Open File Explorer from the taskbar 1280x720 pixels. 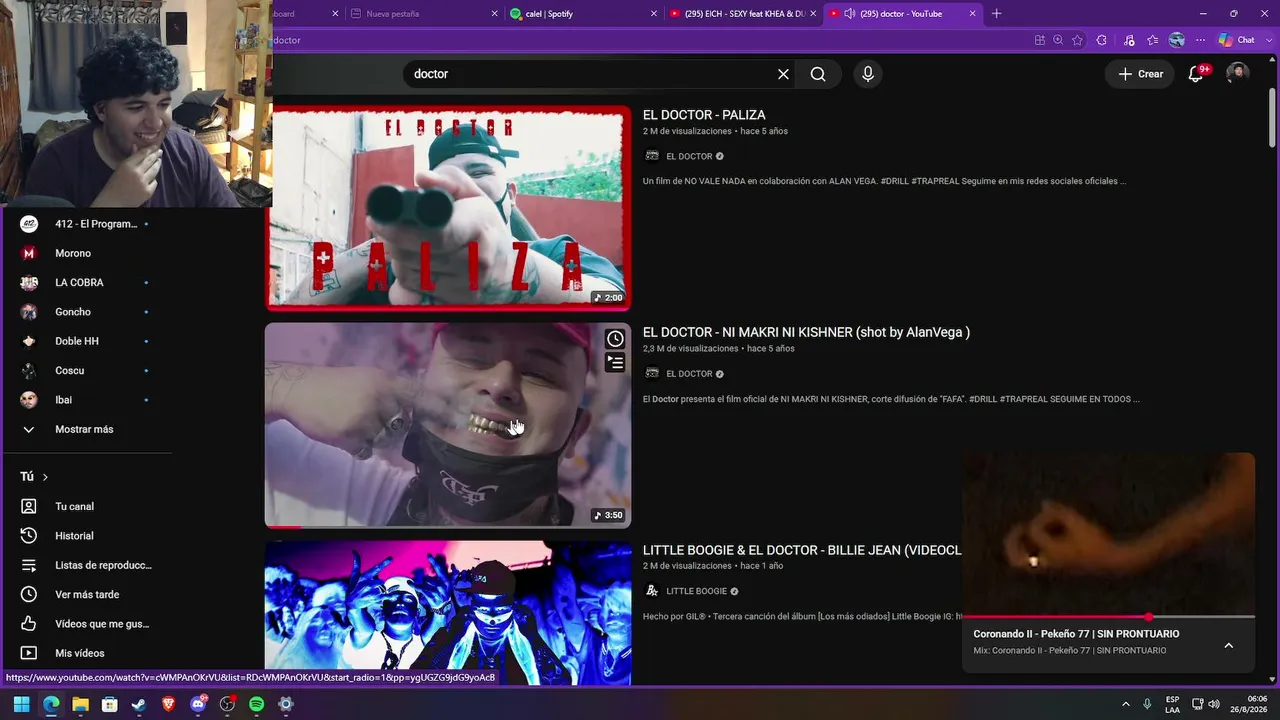(x=80, y=704)
